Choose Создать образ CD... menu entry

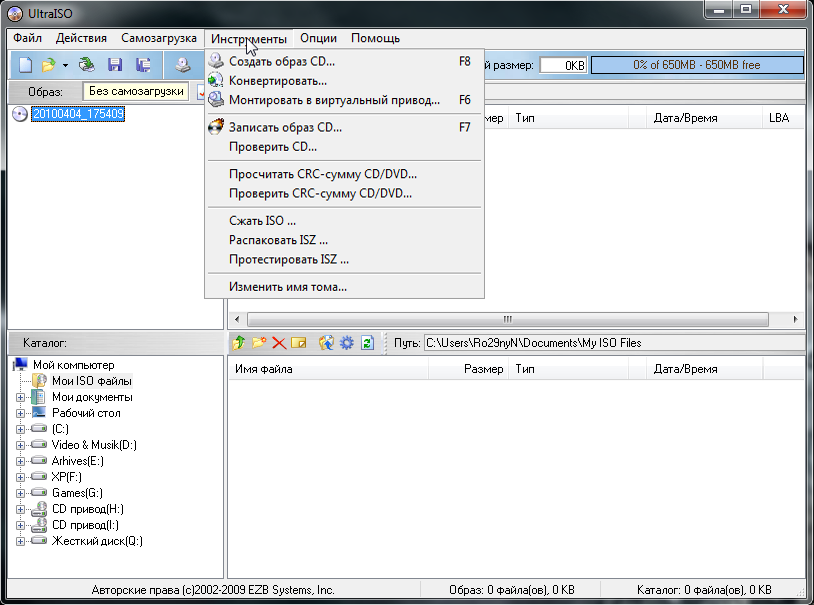coord(344,61)
